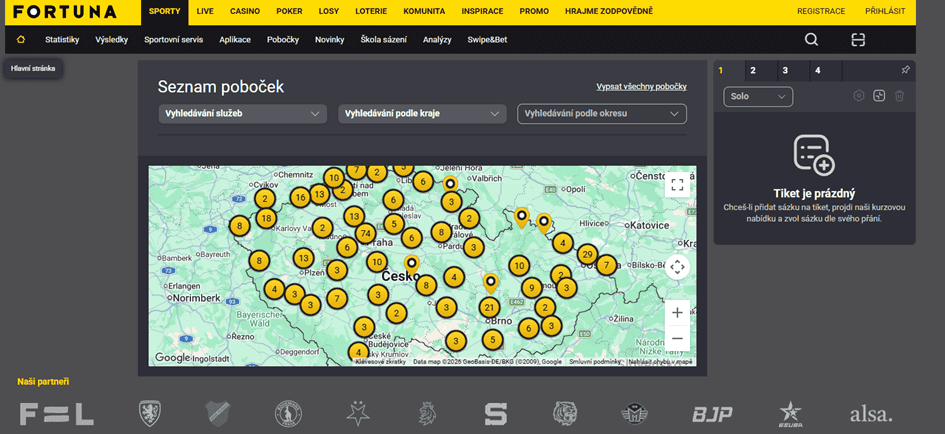Open Pobočky in sub-navigation
Screen dimensions: 945x434
coord(283,40)
